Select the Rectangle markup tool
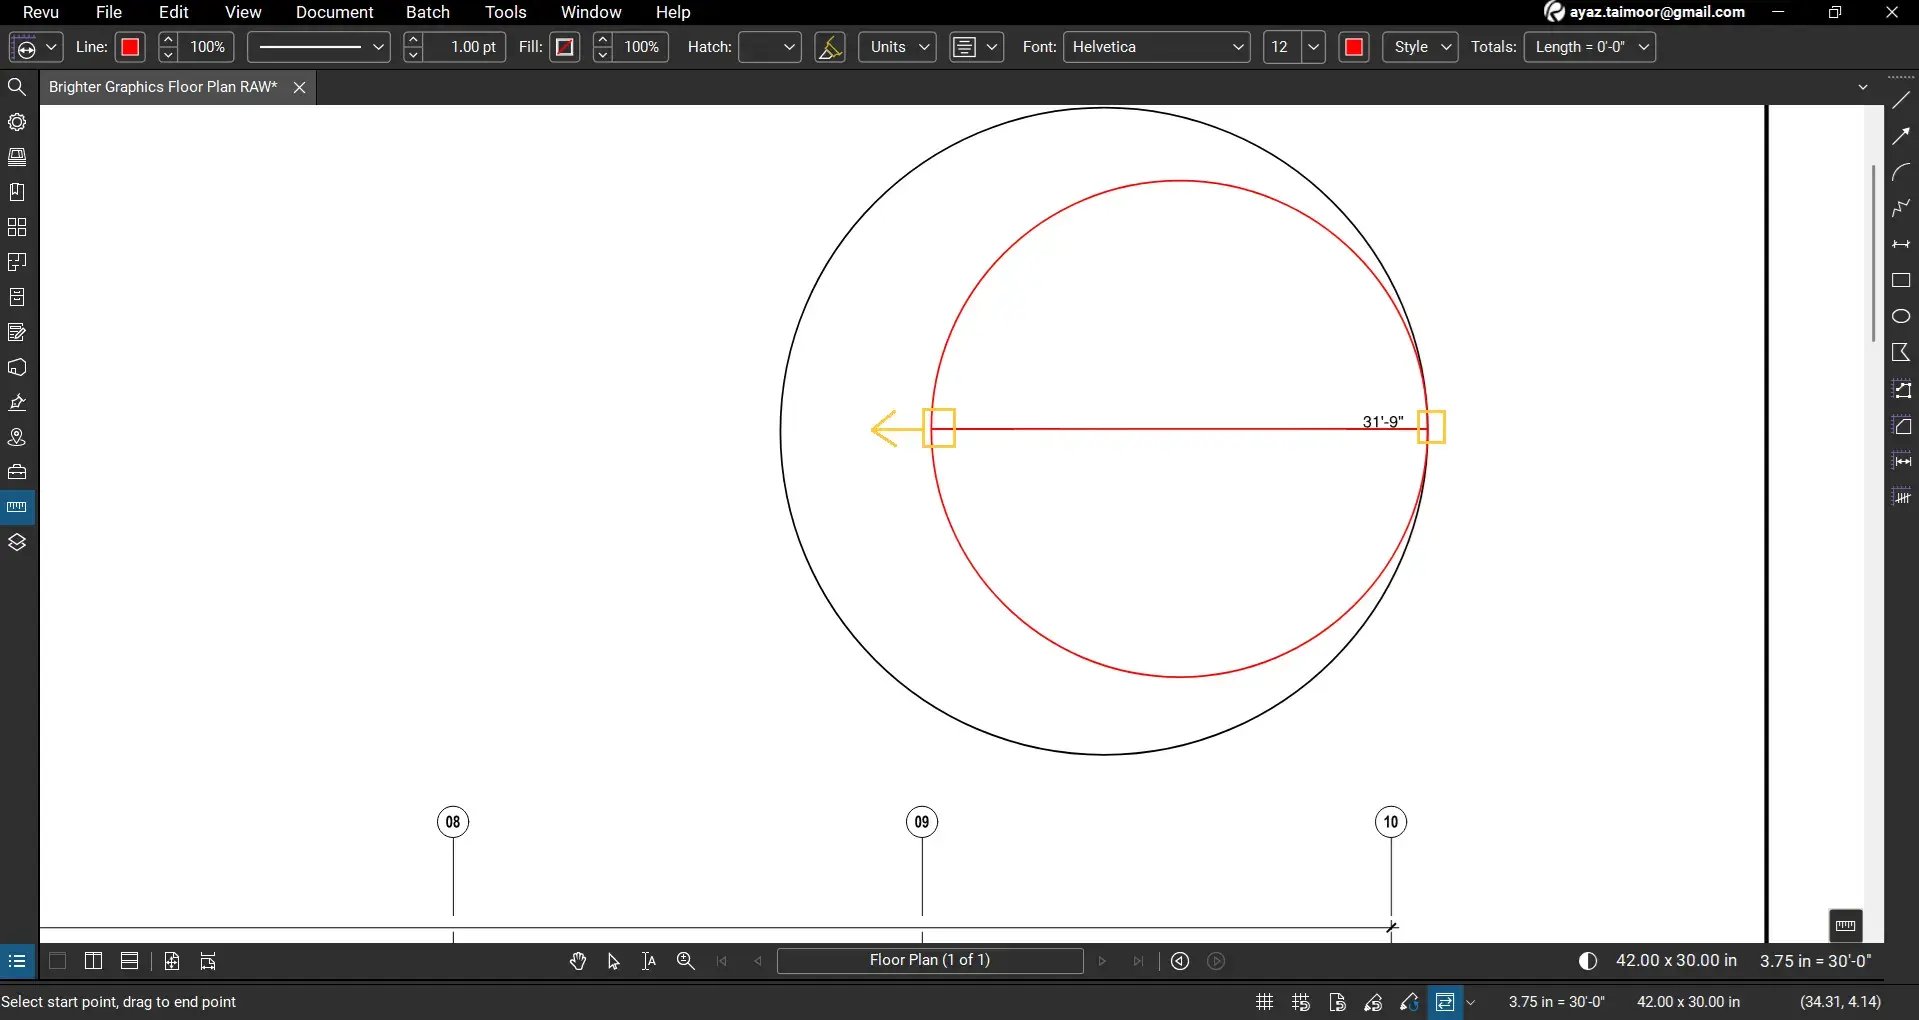The width and height of the screenshot is (1919, 1020). click(1902, 281)
